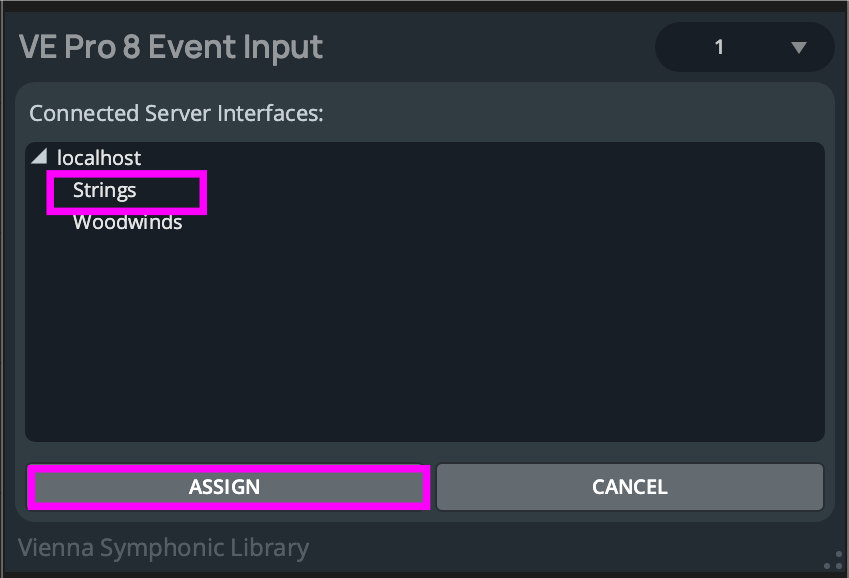Click empty space in the interfaces list
Image resolution: width=849 pixels, height=578 pixels.
click(424, 340)
